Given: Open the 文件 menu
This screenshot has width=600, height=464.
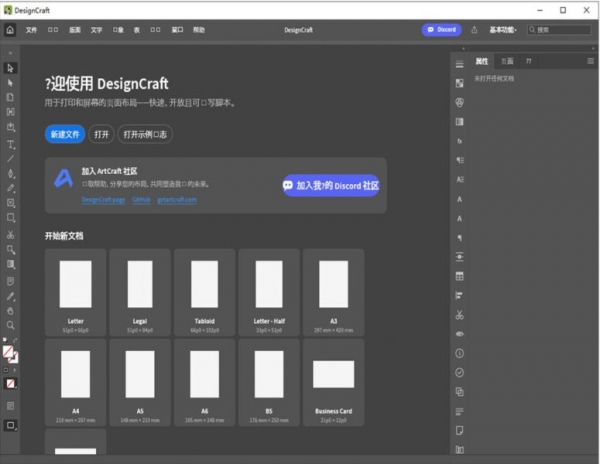Looking at the screenshot, I should [x=31, y=30].
